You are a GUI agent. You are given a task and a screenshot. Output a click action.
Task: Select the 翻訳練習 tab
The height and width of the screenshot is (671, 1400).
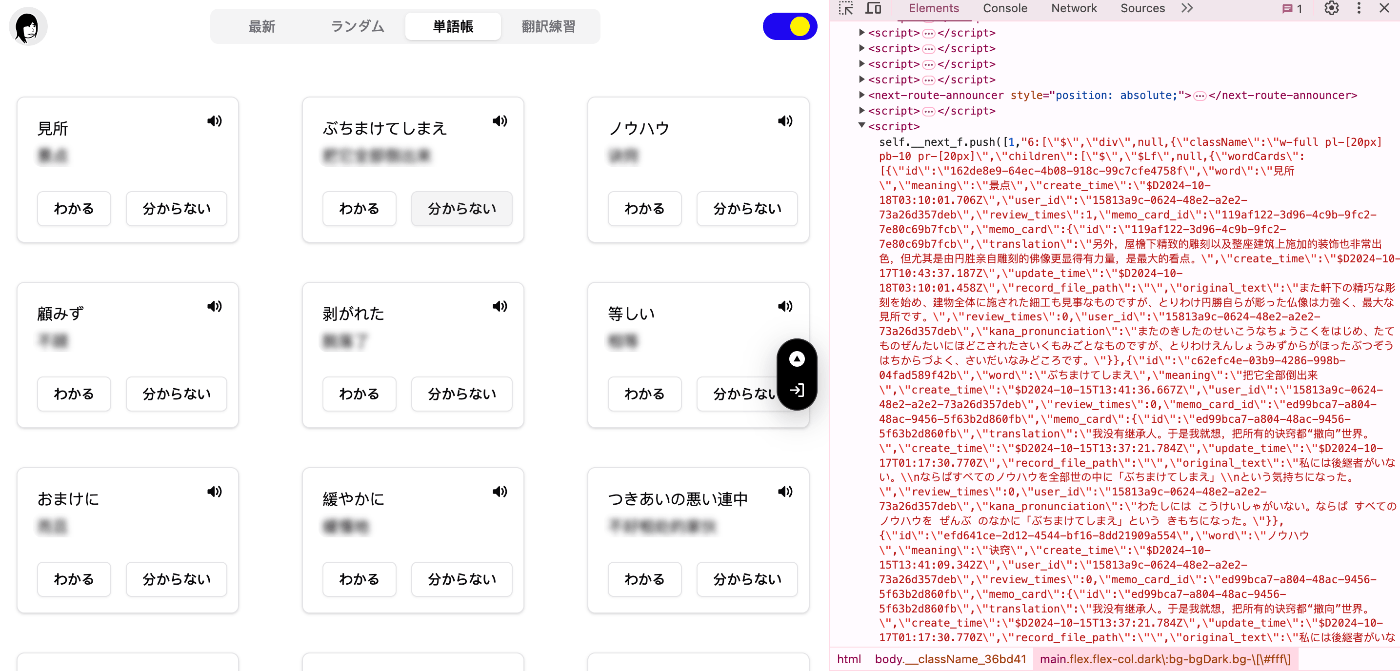(549, 27)
